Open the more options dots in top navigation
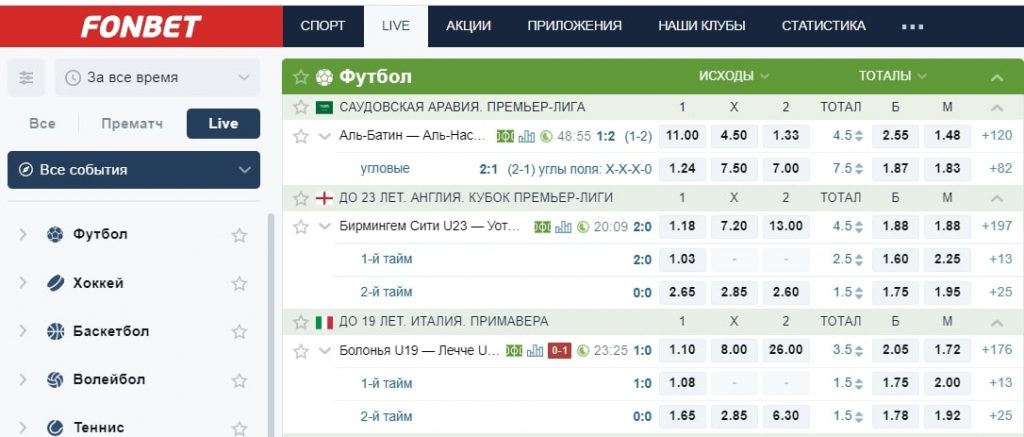 (912, 26)
